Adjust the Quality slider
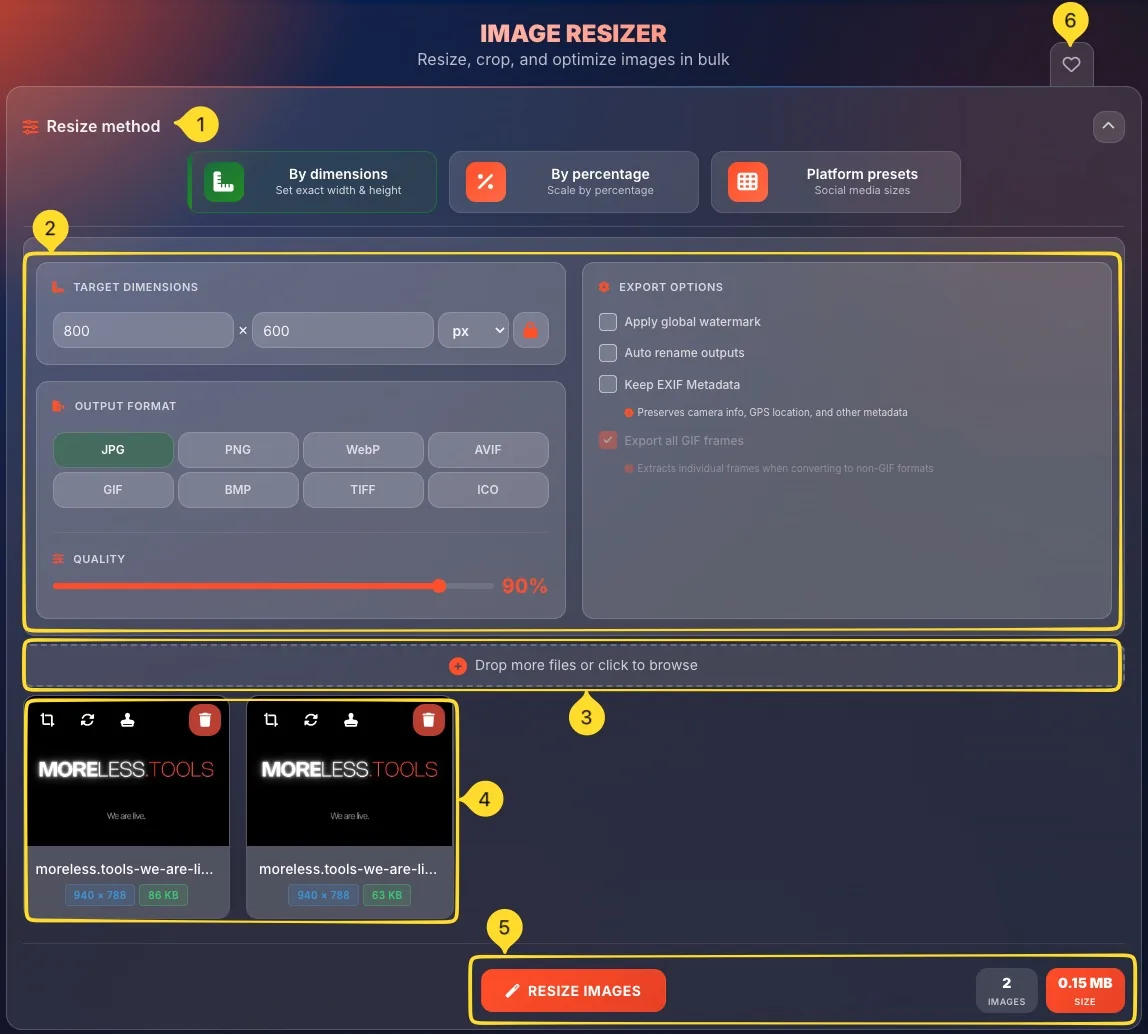Viewport: 1148px width, 1034px height. 439,586
